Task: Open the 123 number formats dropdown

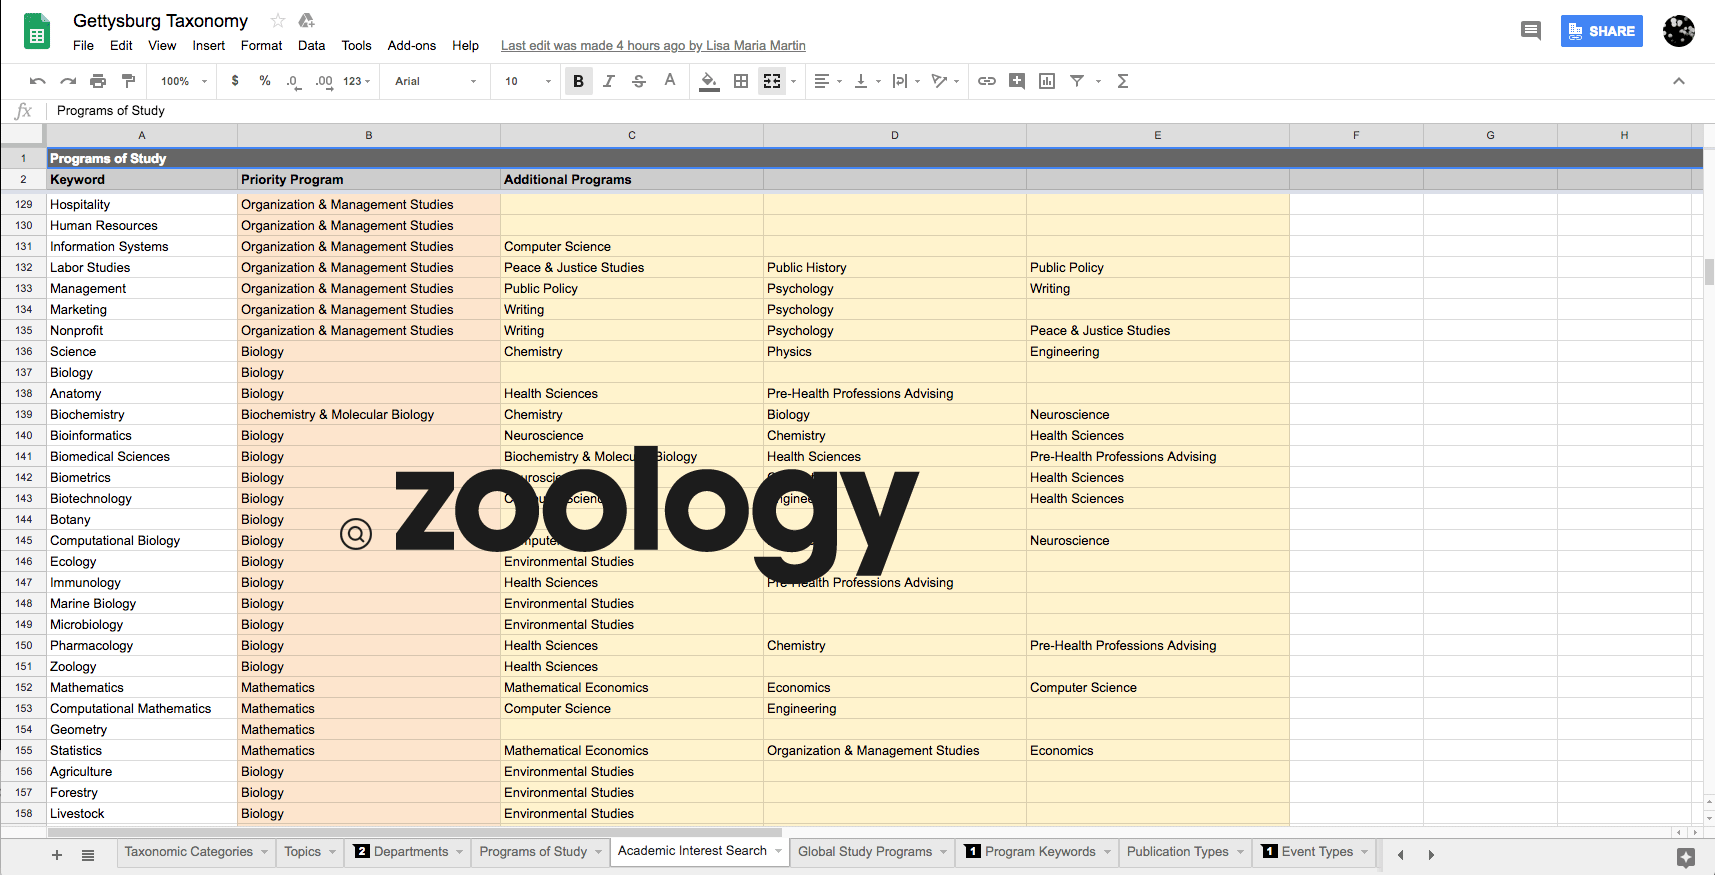Action: click(x=357, y=81)
